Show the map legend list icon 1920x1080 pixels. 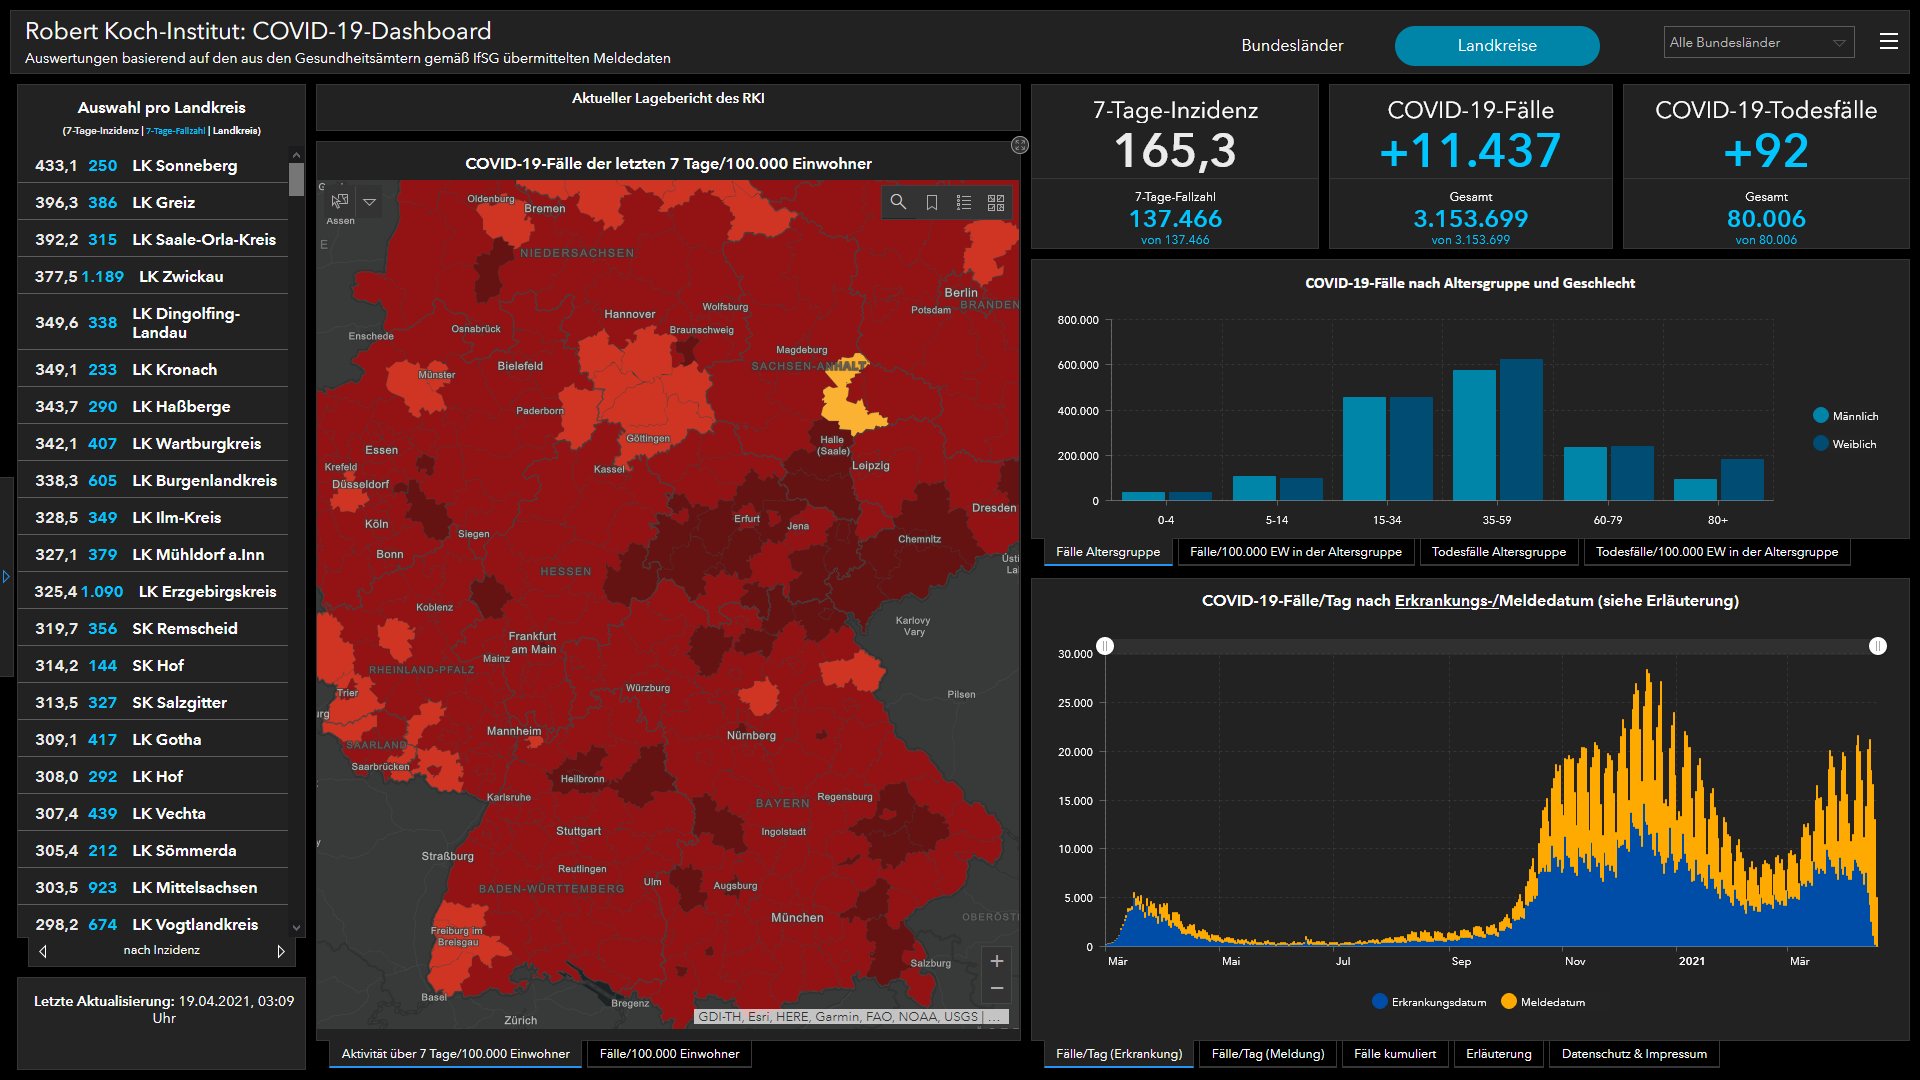click(964, 202)
